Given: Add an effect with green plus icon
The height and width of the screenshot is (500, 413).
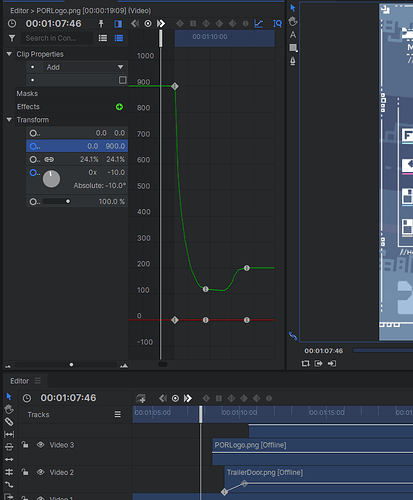Looking at the screenshot, I should coord(119,107).
